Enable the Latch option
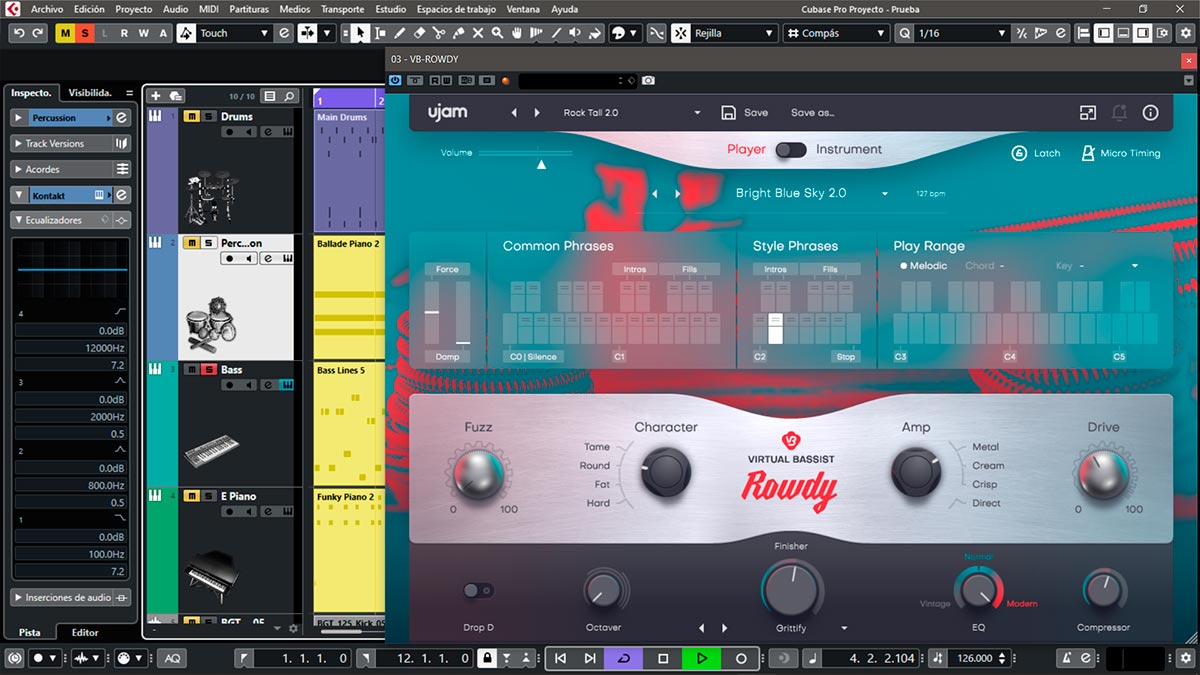This screenshot has height=675, width=1200. click(x=1036, y=153)
